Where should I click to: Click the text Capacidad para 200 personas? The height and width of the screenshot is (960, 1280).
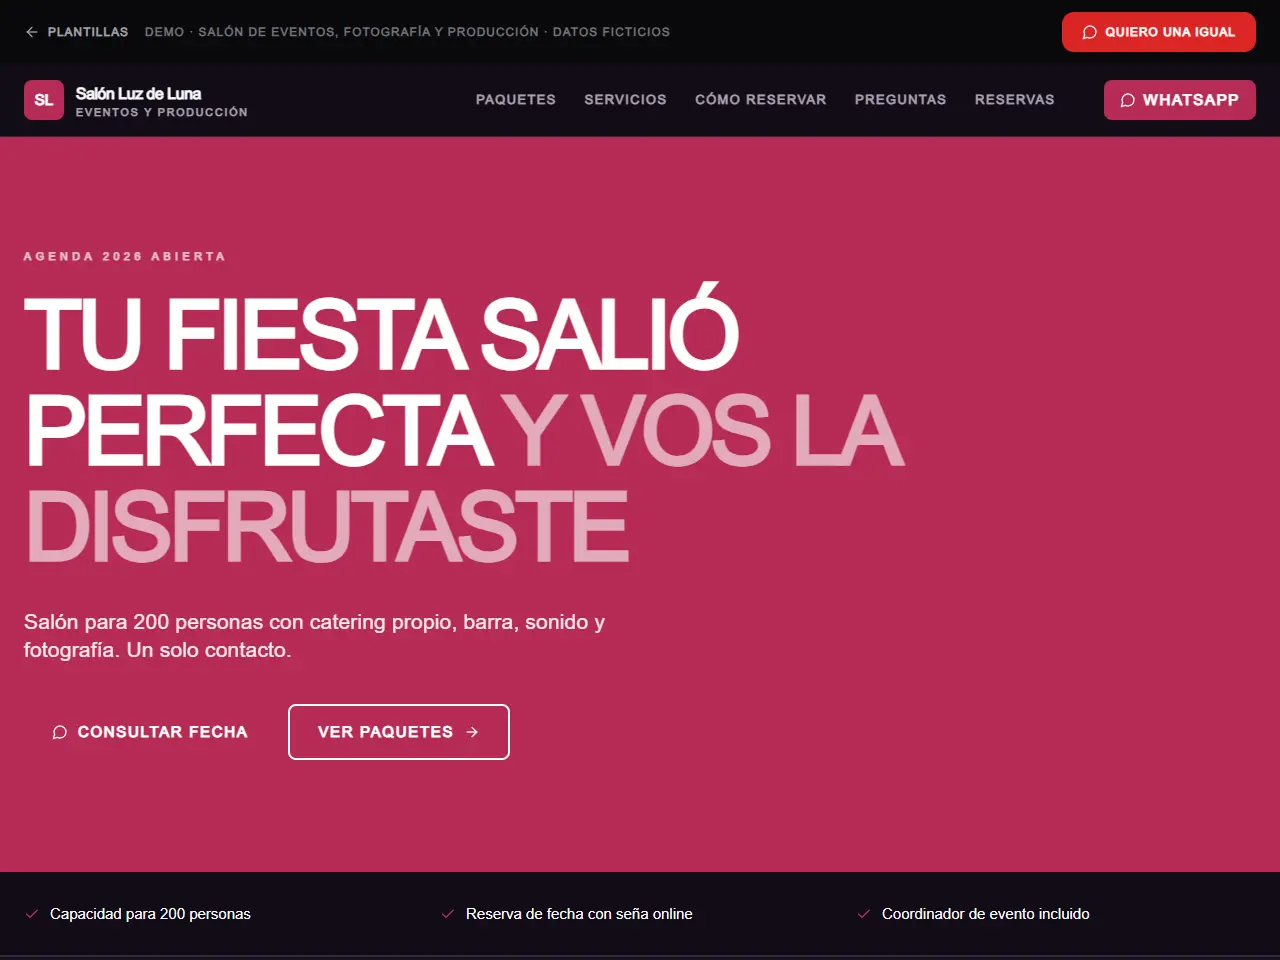150,914
